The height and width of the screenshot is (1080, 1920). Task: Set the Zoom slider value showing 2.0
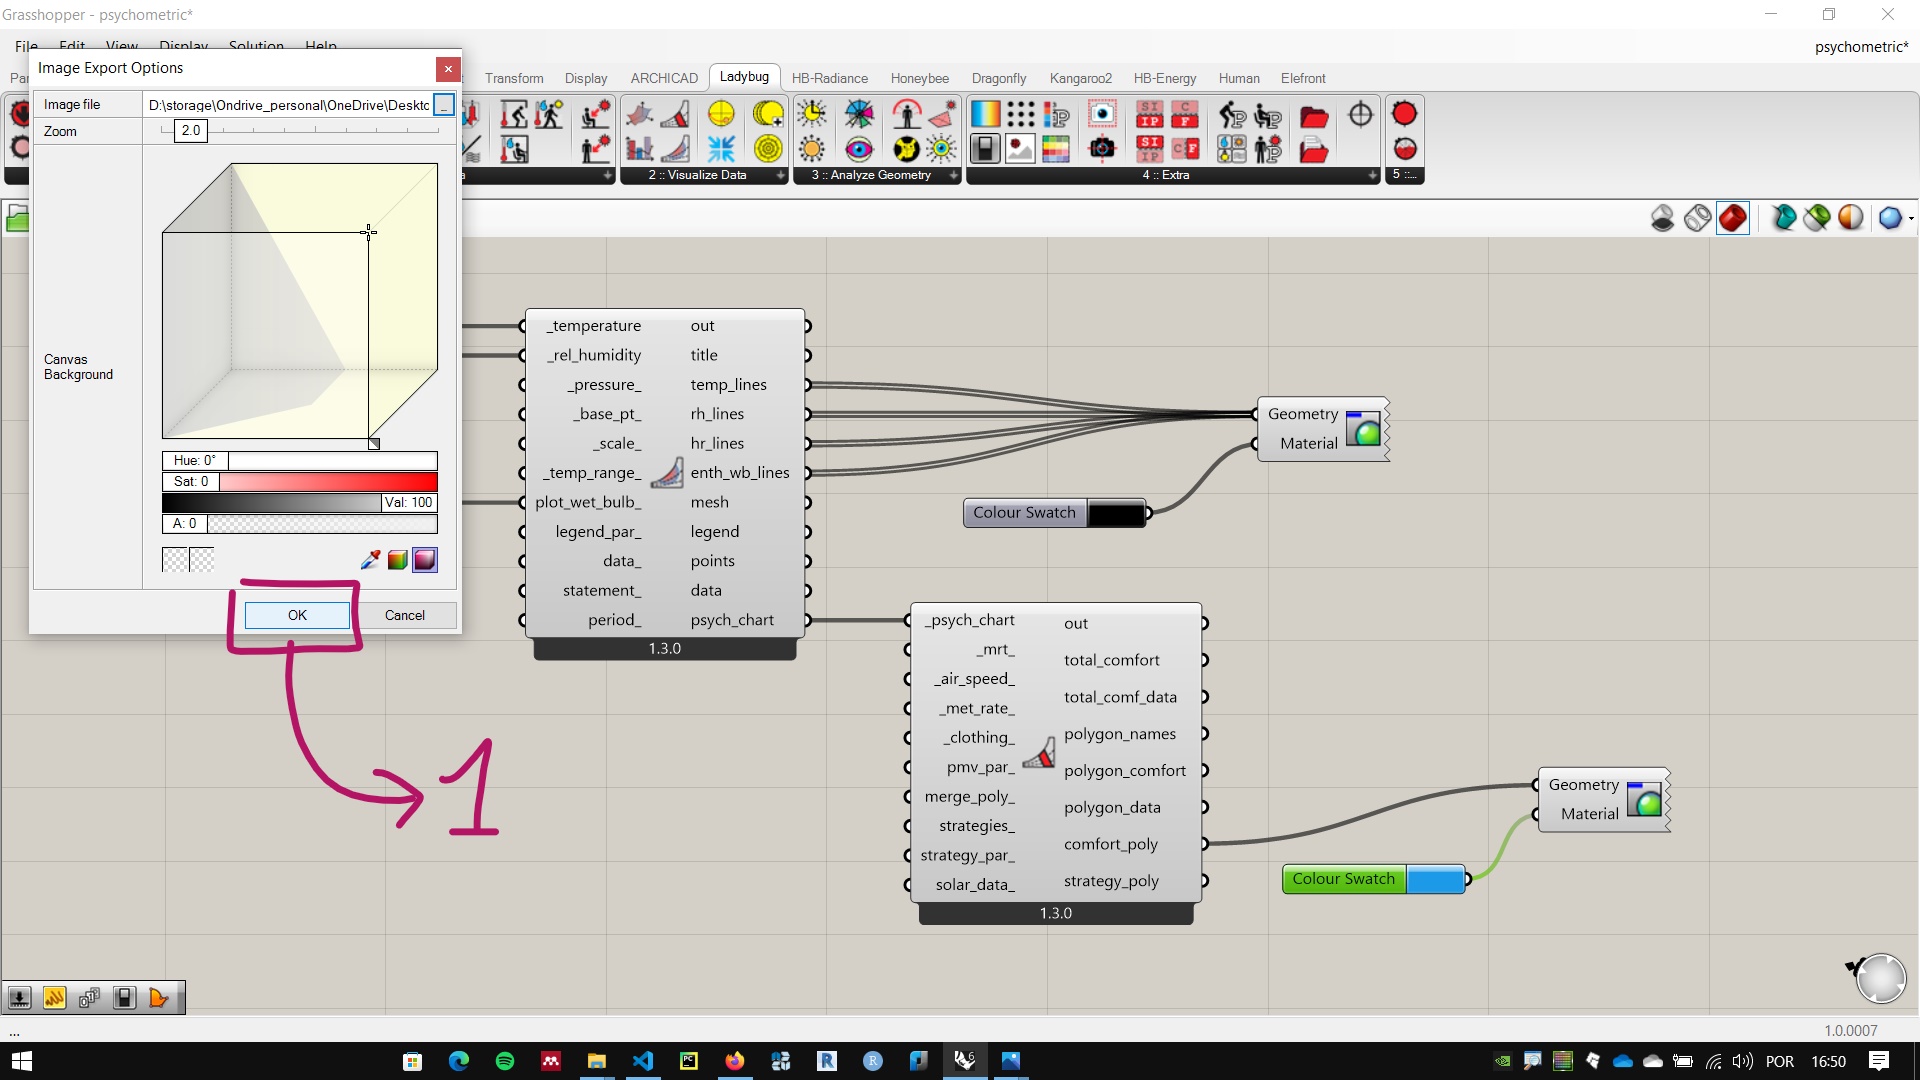(190, 131)
